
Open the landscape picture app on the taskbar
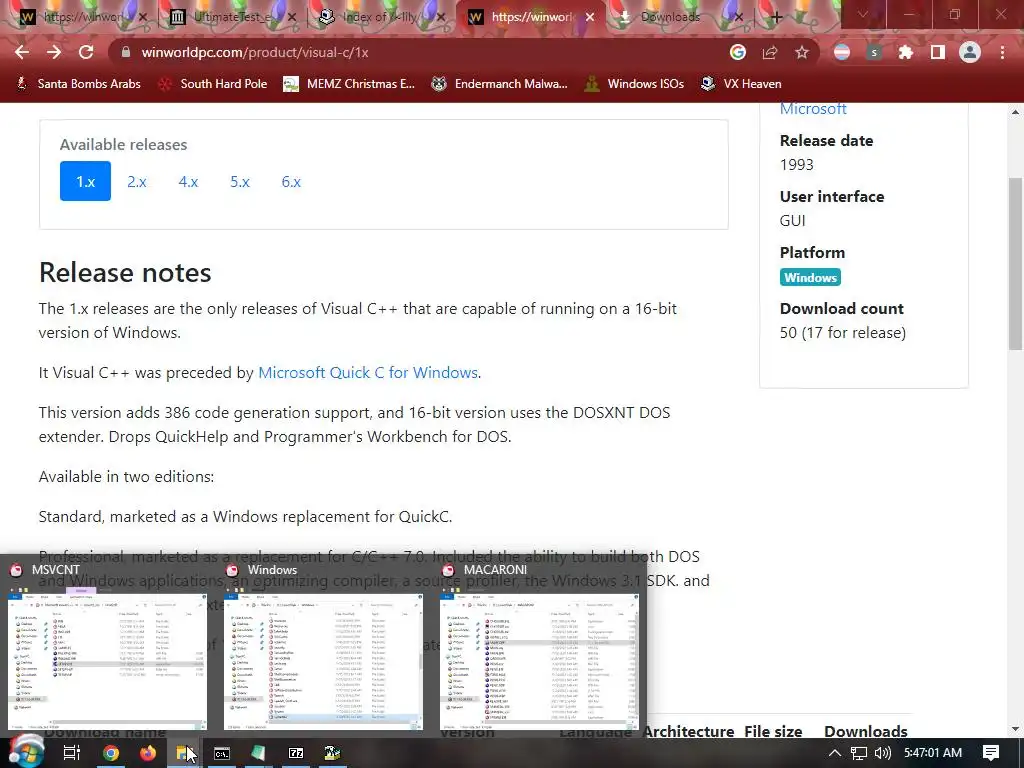332,753
